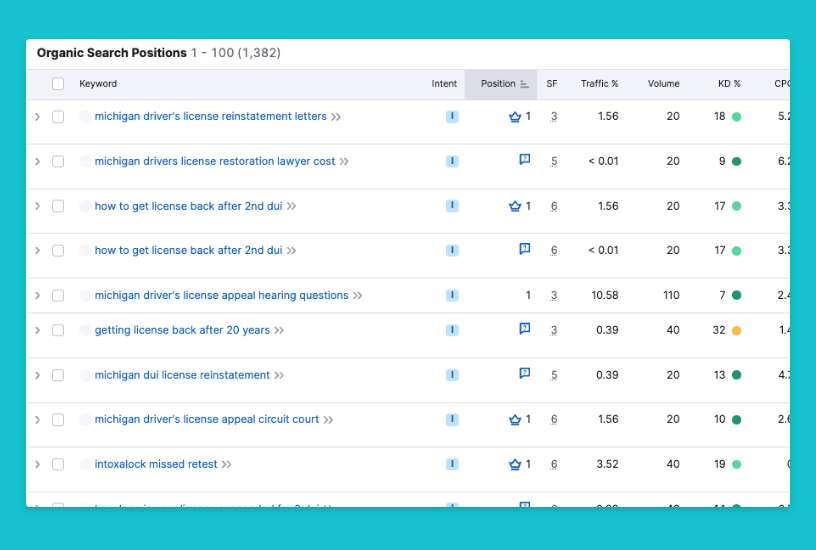Click double-arrow icon after appeal circuit court keyword
The image size is (816, 550).
pyautogui.click(x=328, y=420)
